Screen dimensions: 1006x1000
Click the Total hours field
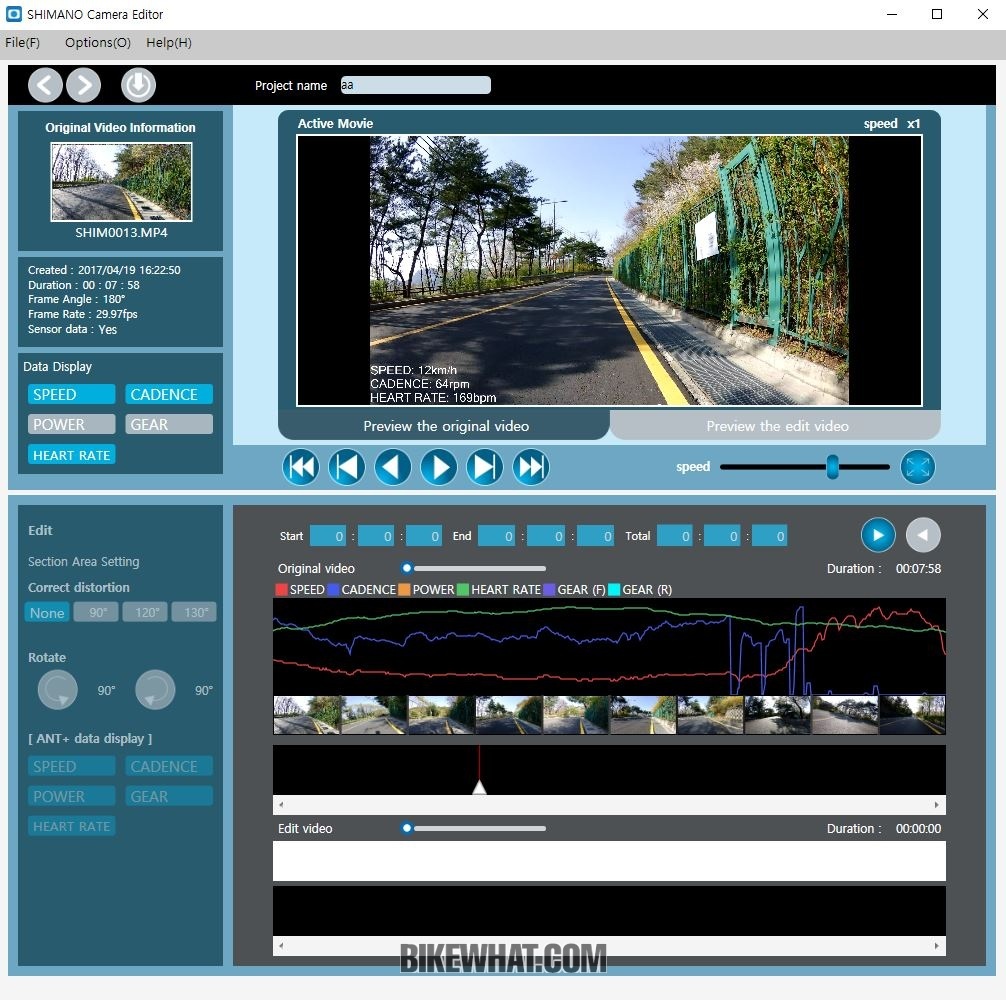[674, 536]
